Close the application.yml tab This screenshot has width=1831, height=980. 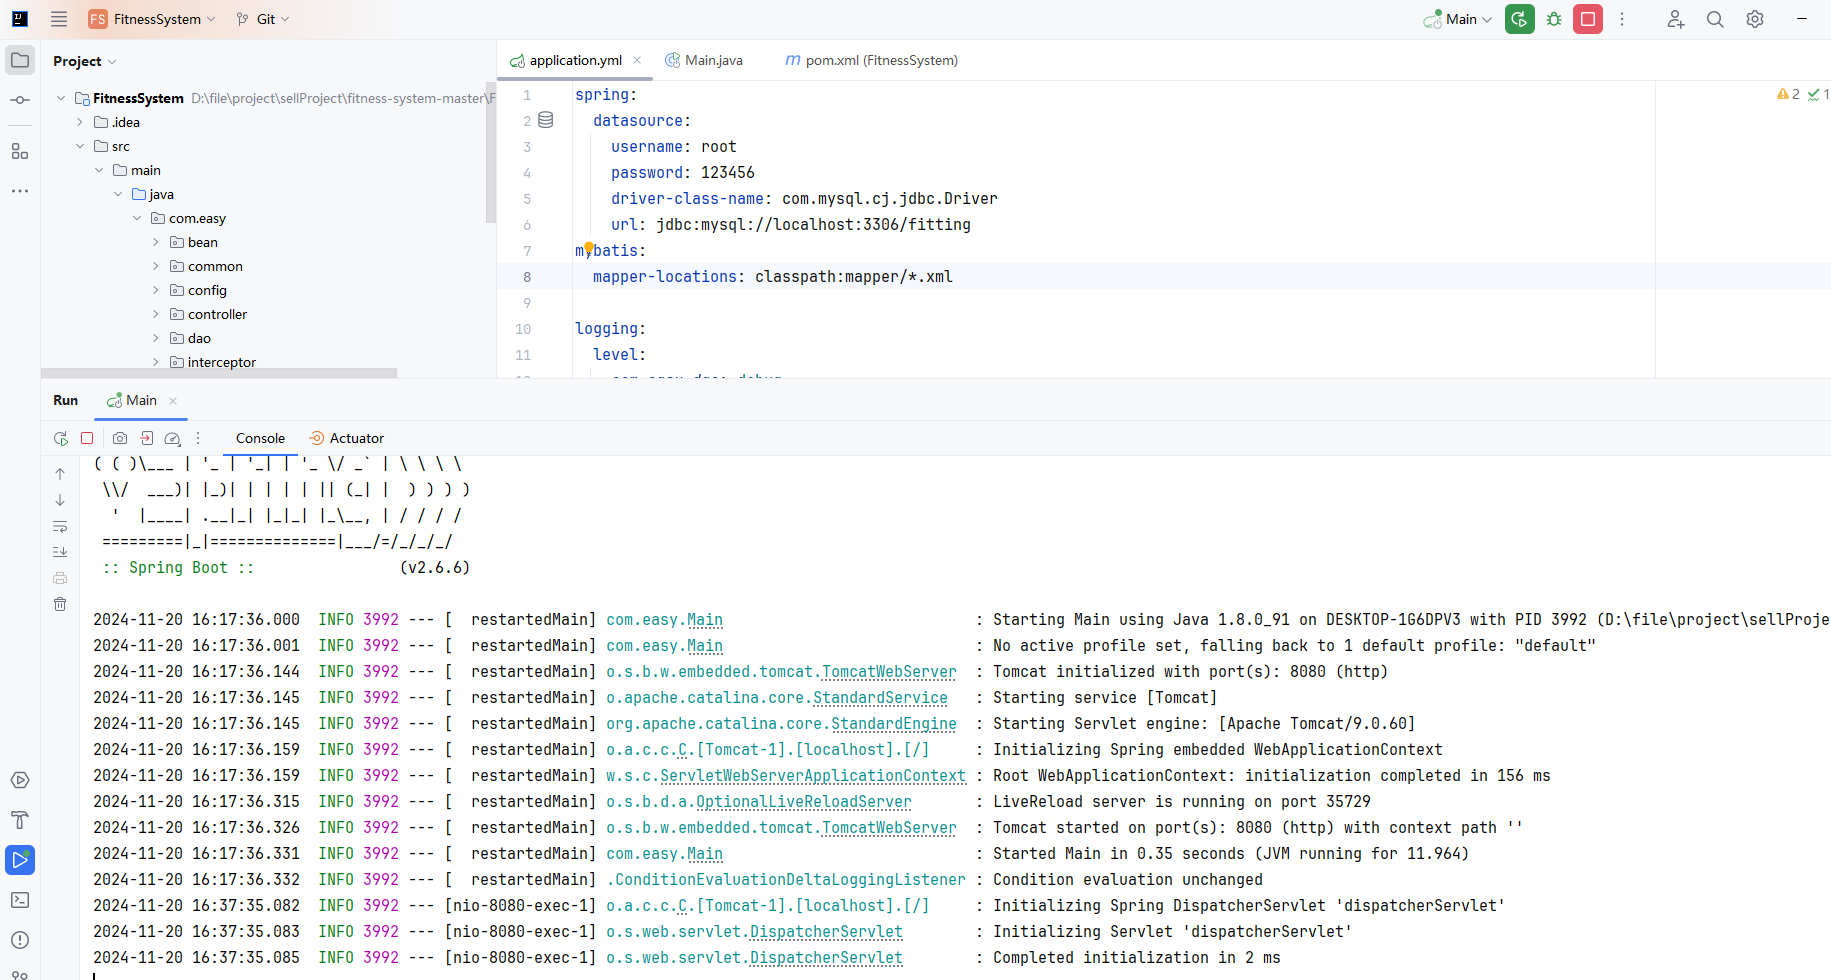[x=637, y=60]
